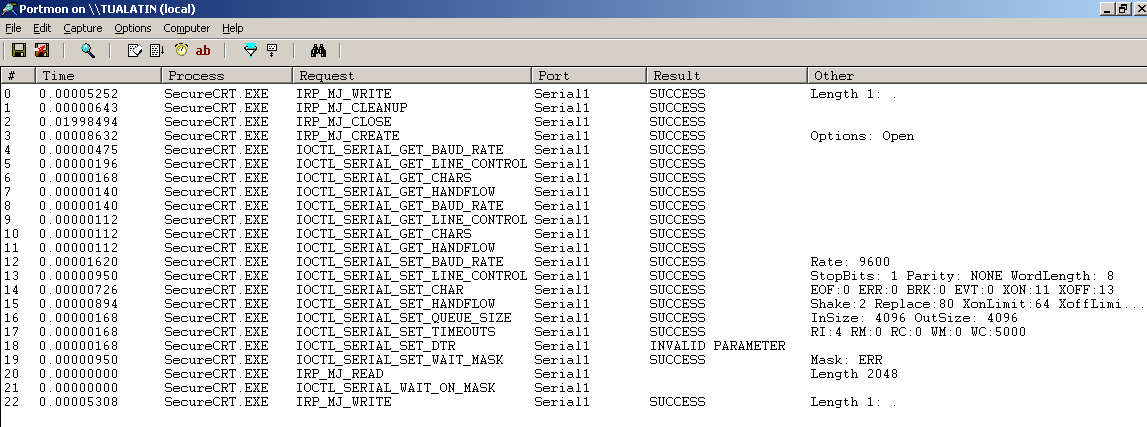1147x427 pixels.
Task: Click the floppy disk icon with red X
Action: pyautogui.click(x=41, y=50)
